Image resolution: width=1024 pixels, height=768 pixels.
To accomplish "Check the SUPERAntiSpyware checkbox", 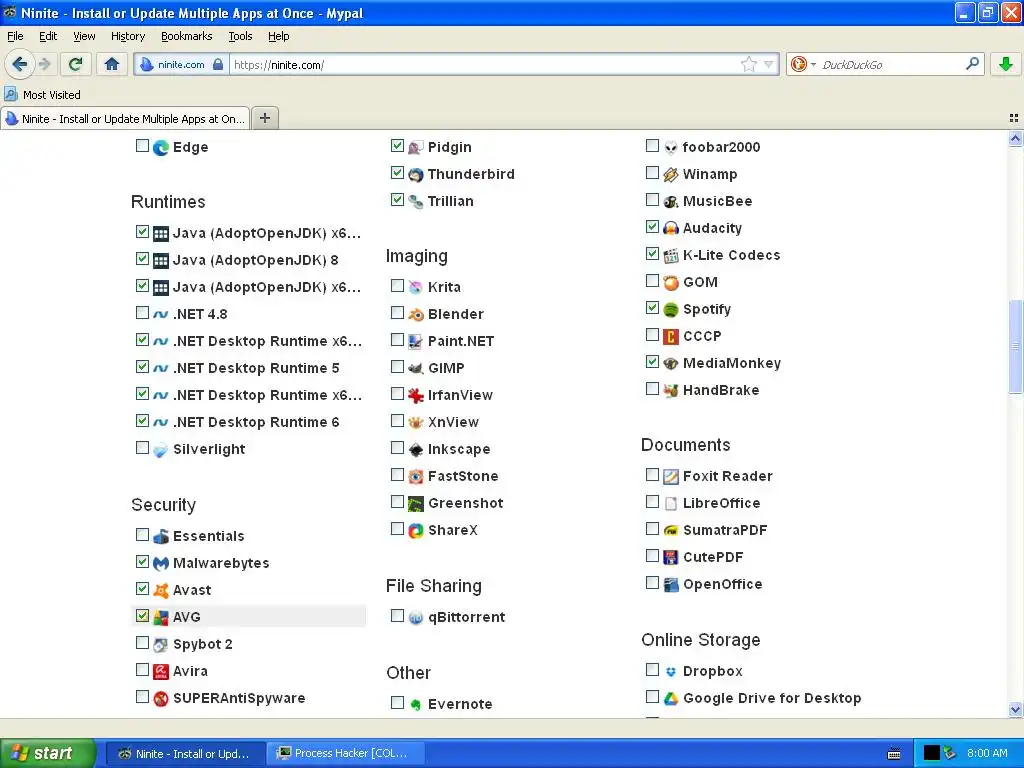I will pos(142,697).
